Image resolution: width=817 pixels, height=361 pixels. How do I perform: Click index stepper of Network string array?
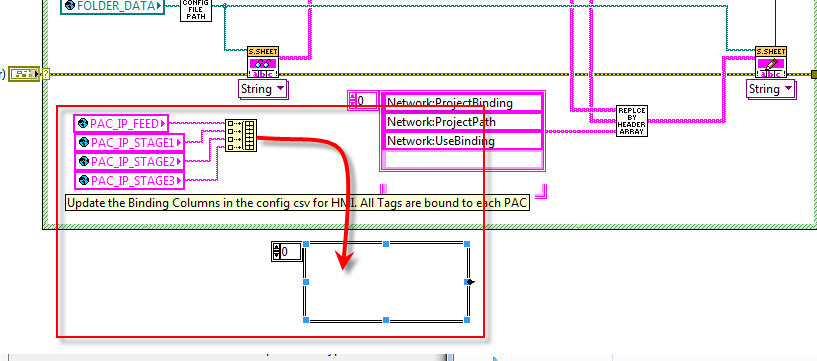(352, 100)
